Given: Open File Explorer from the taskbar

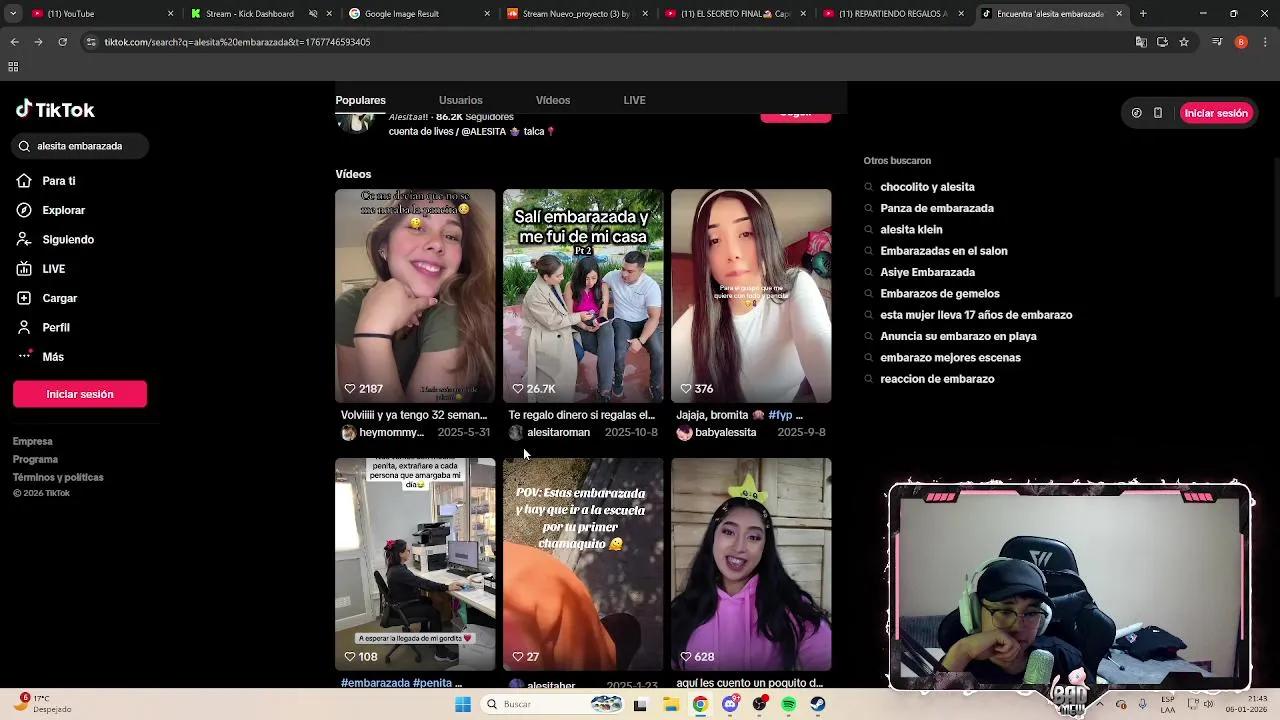Looking at the screenshot, I should [671, 704].
